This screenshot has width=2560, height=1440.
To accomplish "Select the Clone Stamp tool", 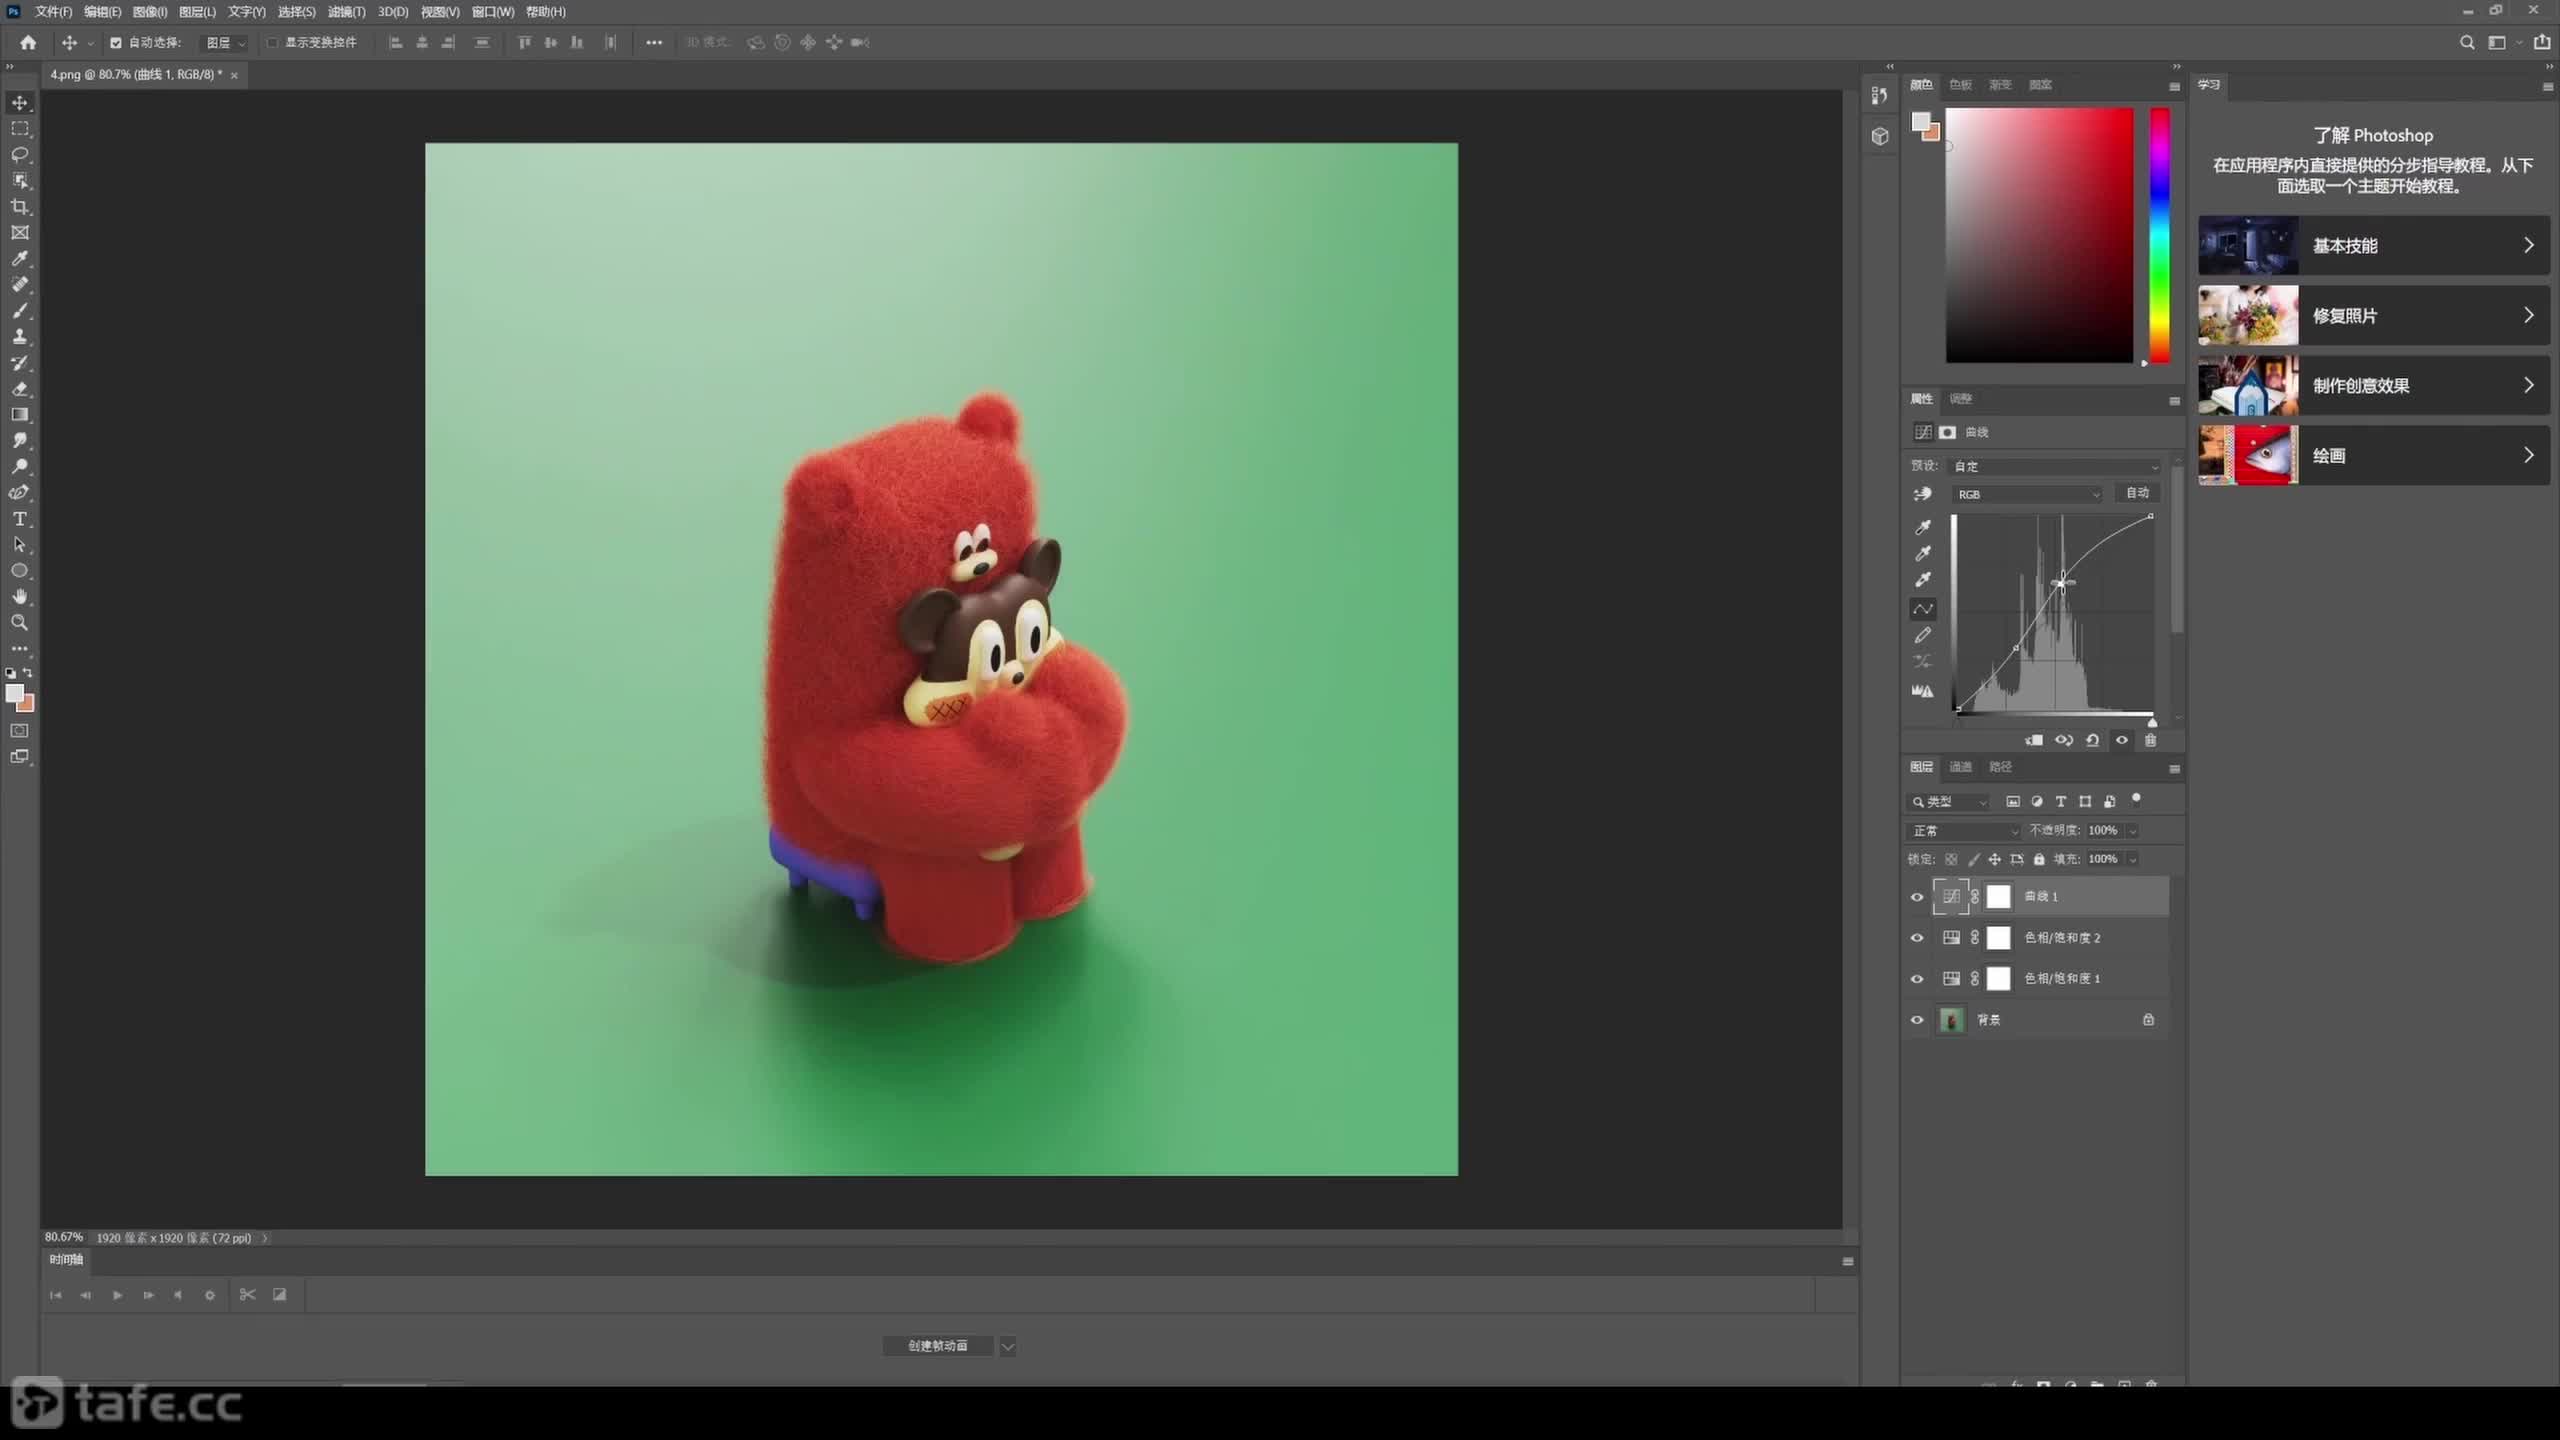I will pyautogui.click(x=20, y=337).
